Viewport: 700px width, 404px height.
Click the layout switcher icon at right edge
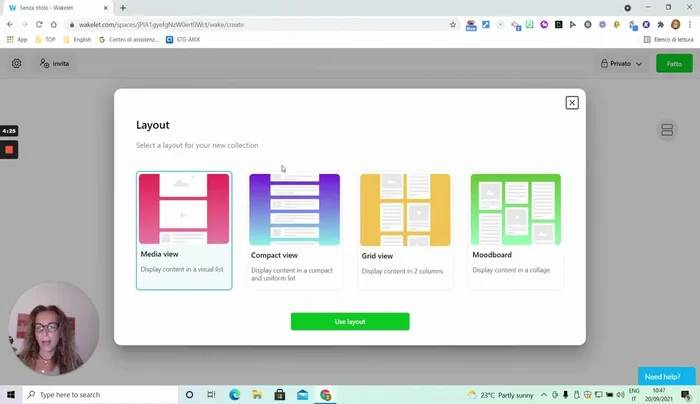pos(667,130)
